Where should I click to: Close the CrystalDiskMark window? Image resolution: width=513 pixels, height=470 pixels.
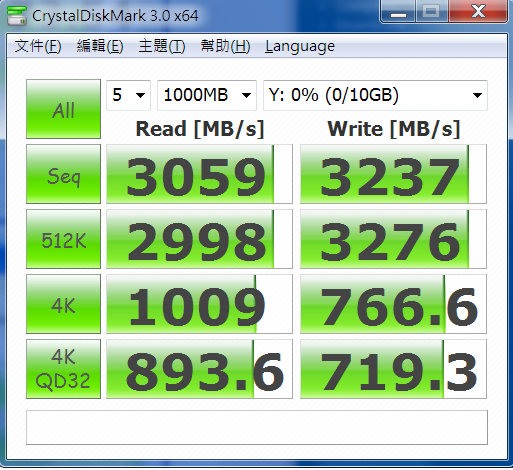coord(478,12)
